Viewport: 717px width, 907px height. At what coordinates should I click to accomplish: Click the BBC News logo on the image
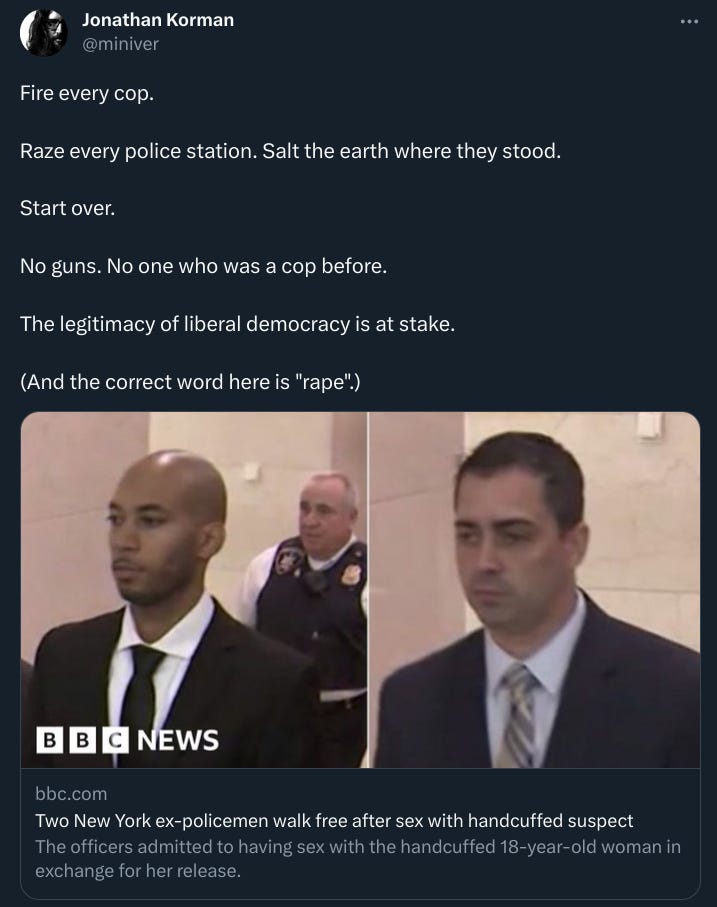point(127,740)
